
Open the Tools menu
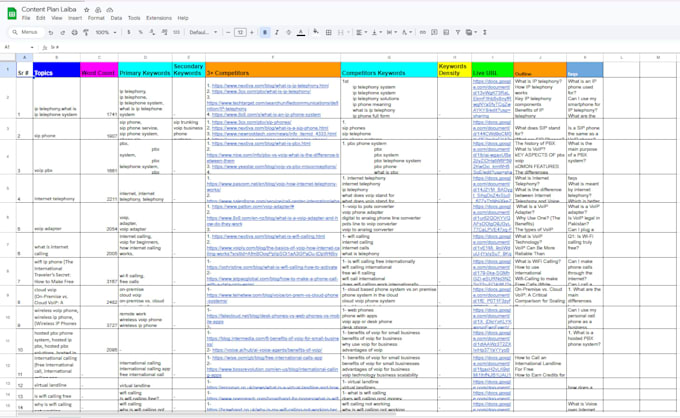134,18
